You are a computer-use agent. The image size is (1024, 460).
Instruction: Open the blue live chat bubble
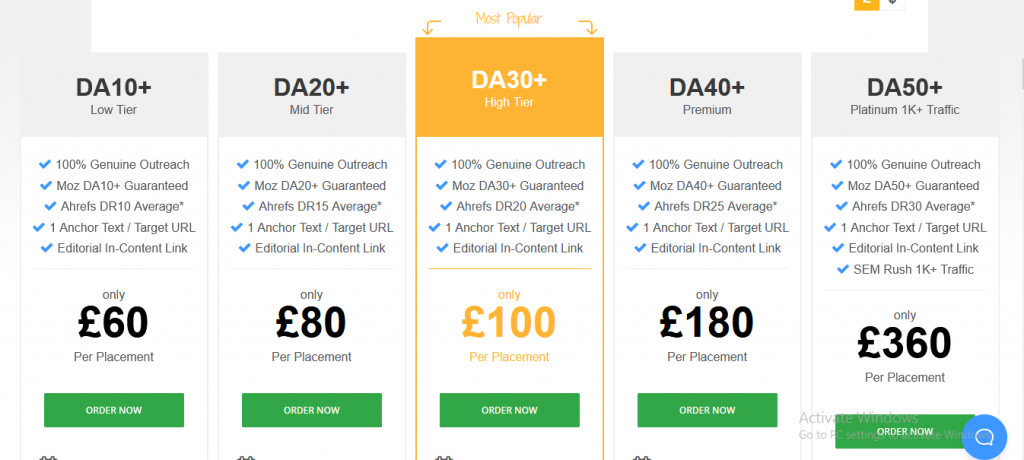984,436
